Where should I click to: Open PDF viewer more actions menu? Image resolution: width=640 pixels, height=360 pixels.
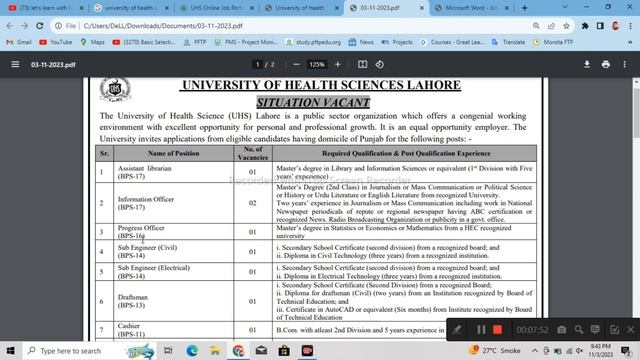[x=625, y=64]
